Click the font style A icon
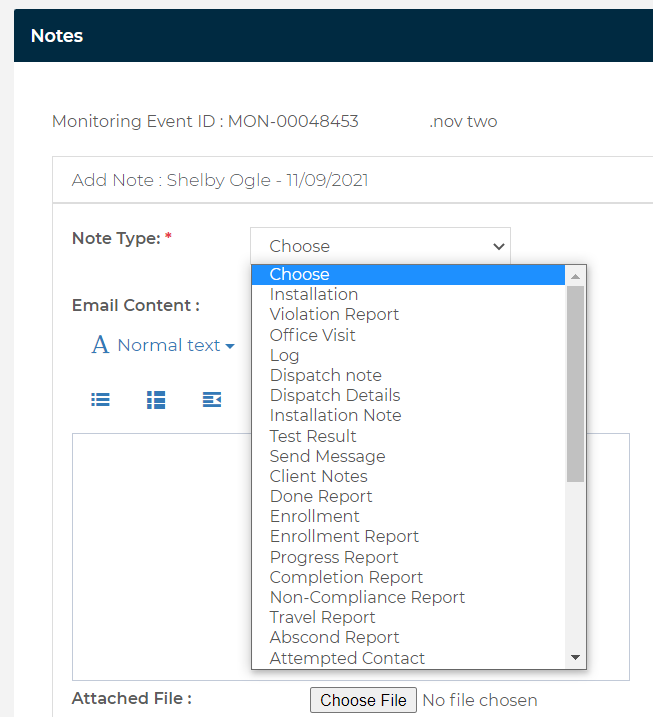The image size is (653, 717). tap(101, 345)
